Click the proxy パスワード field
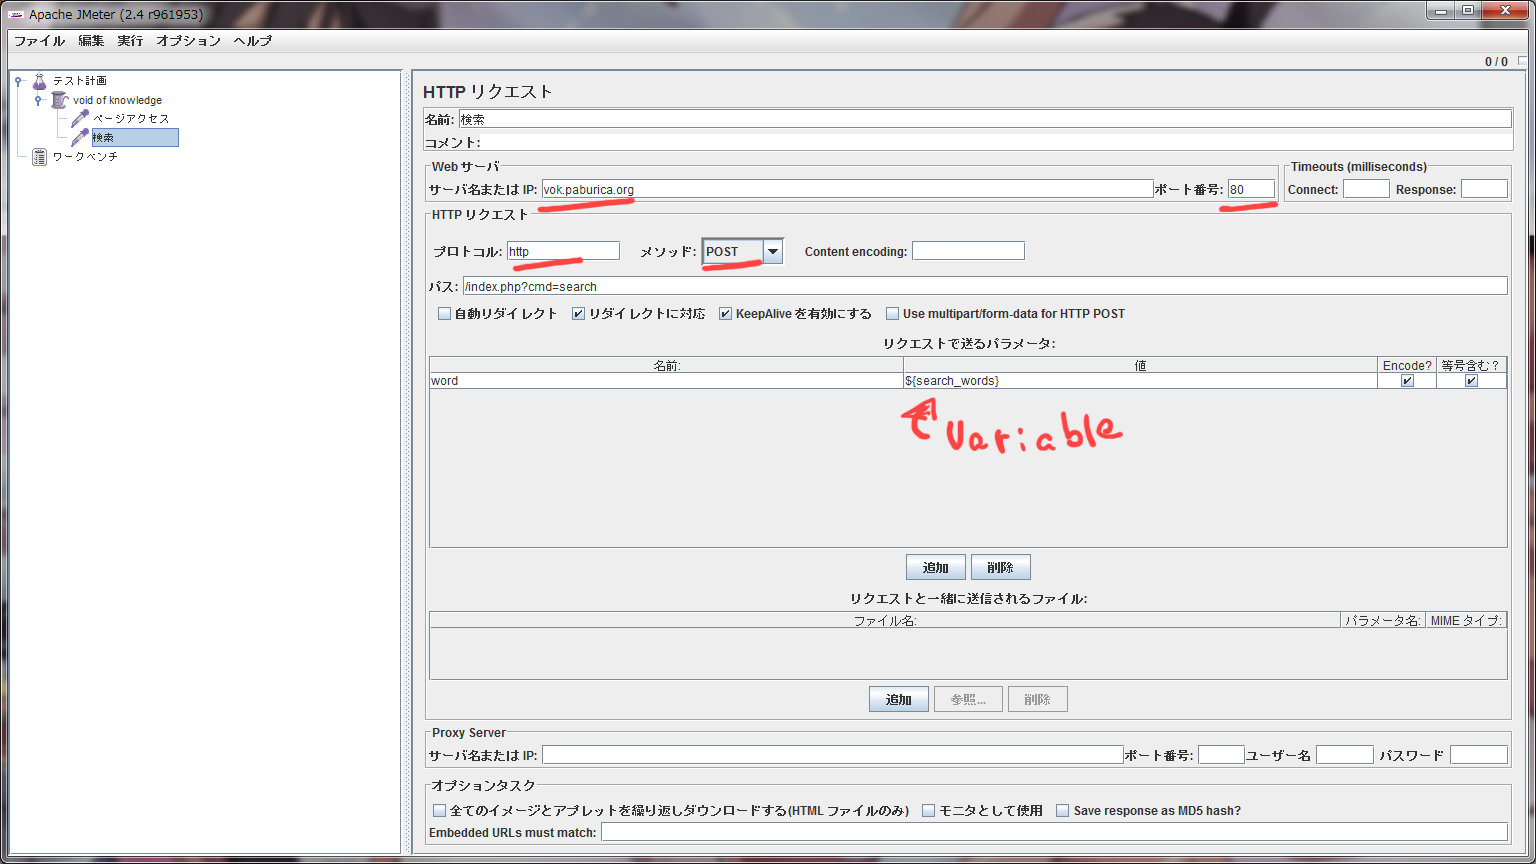This screenshot has width=1536, height=864. coord(1479,755)
